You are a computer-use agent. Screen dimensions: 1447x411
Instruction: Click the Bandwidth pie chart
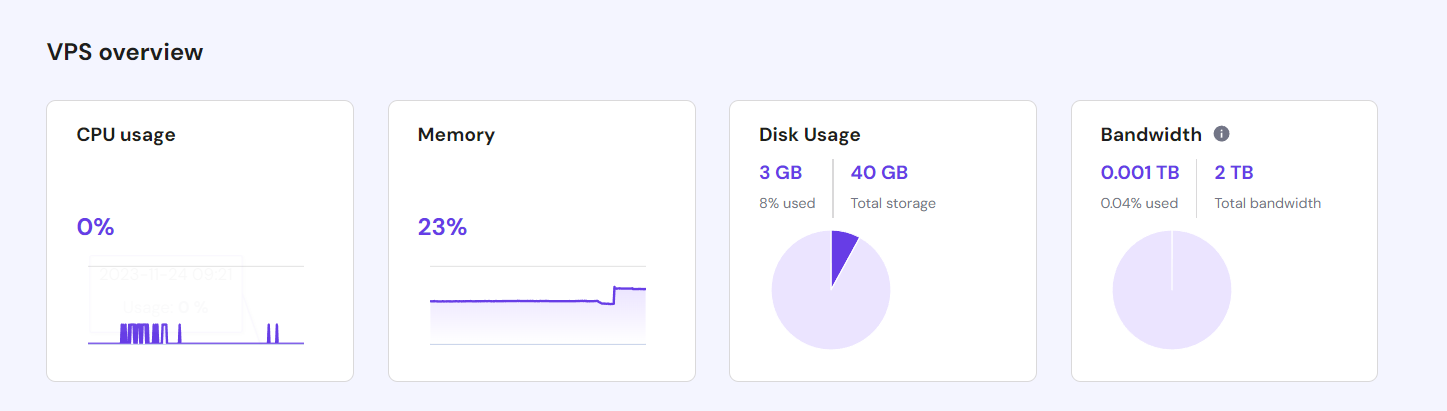coord(1172,290)
